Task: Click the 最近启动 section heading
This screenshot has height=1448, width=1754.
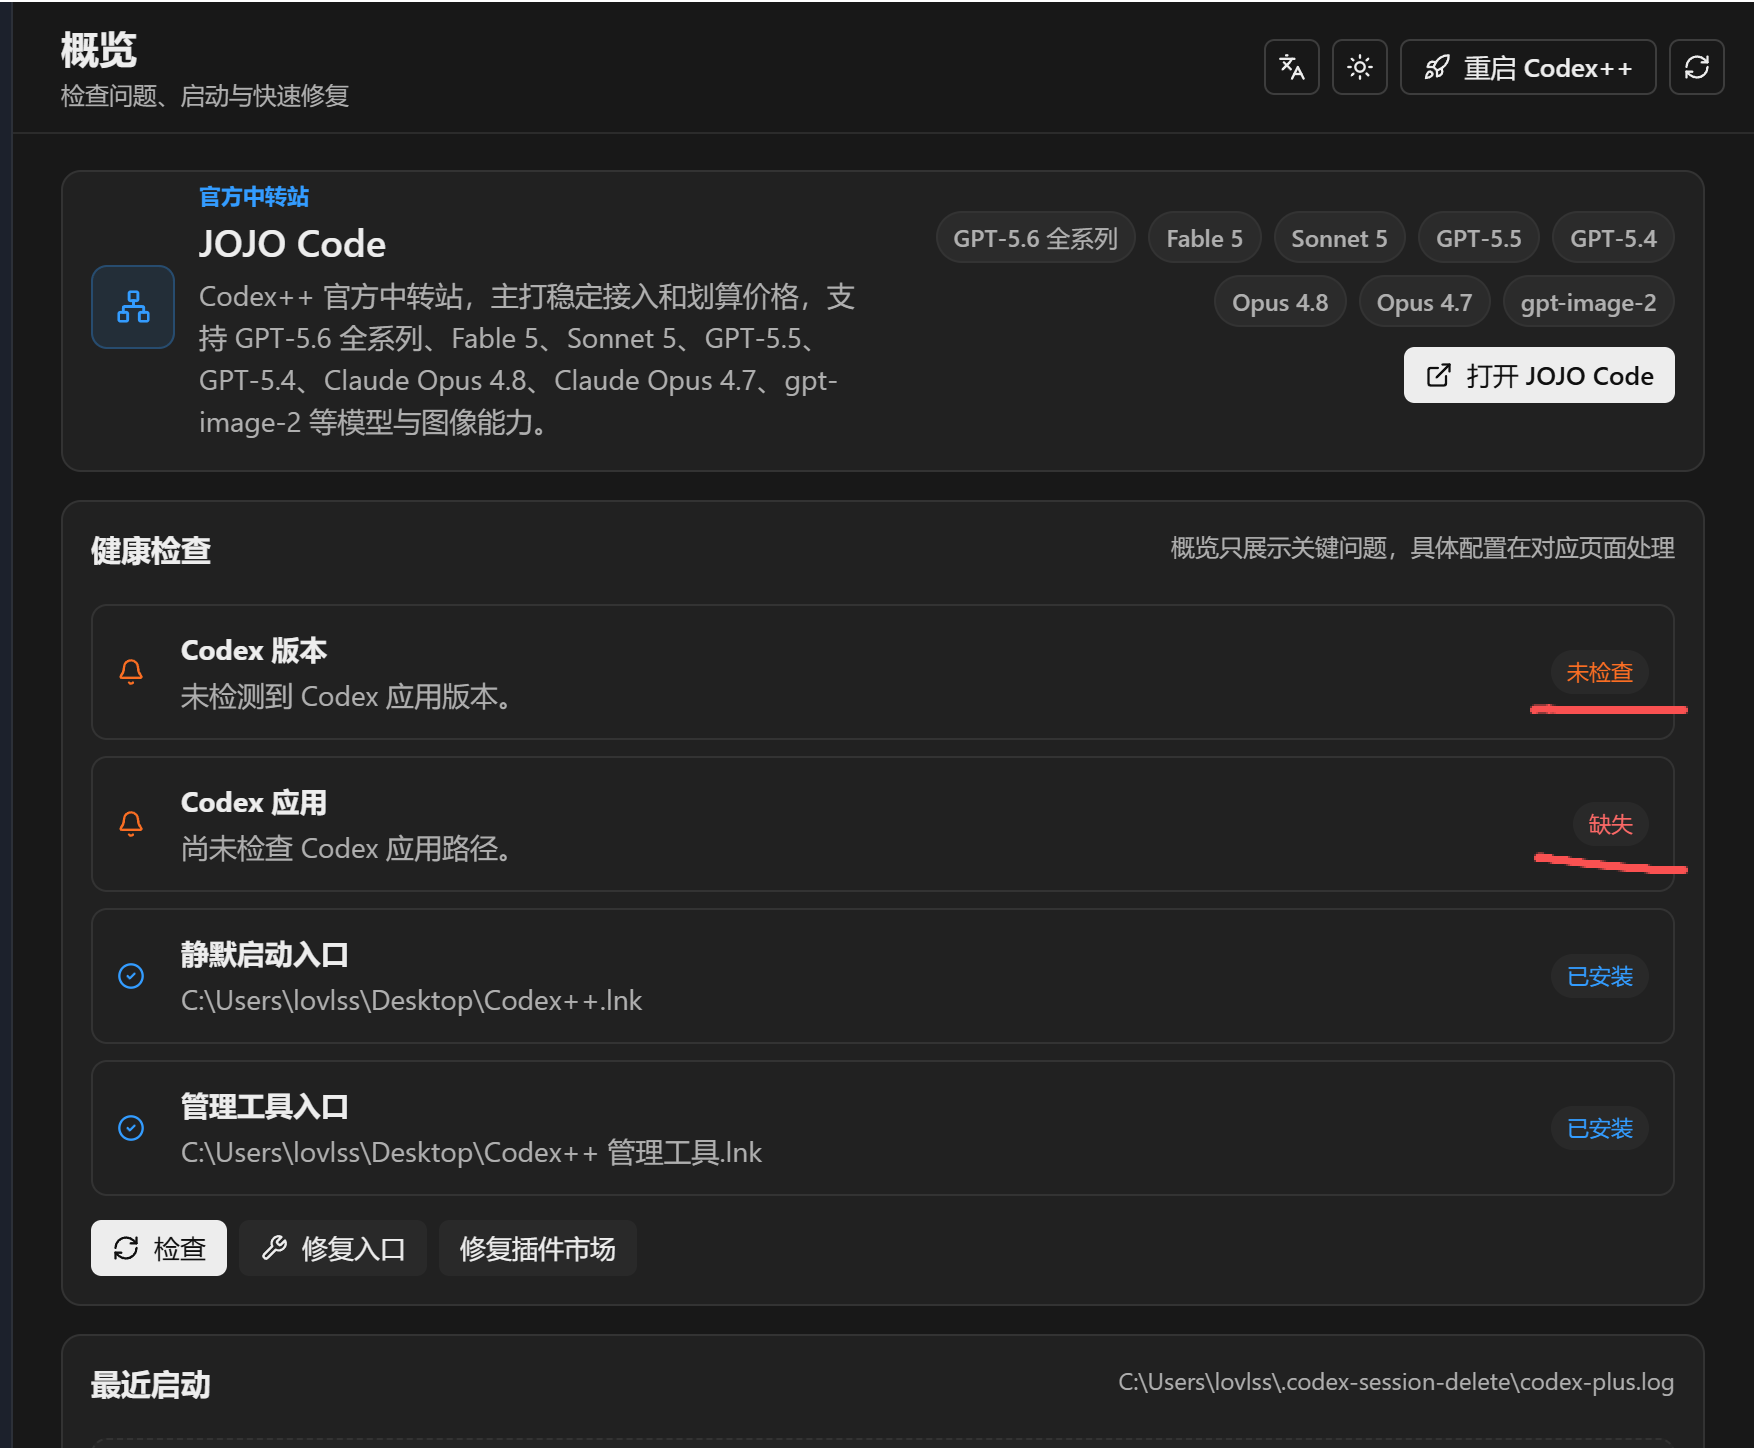Action: tap(151, 1385)
